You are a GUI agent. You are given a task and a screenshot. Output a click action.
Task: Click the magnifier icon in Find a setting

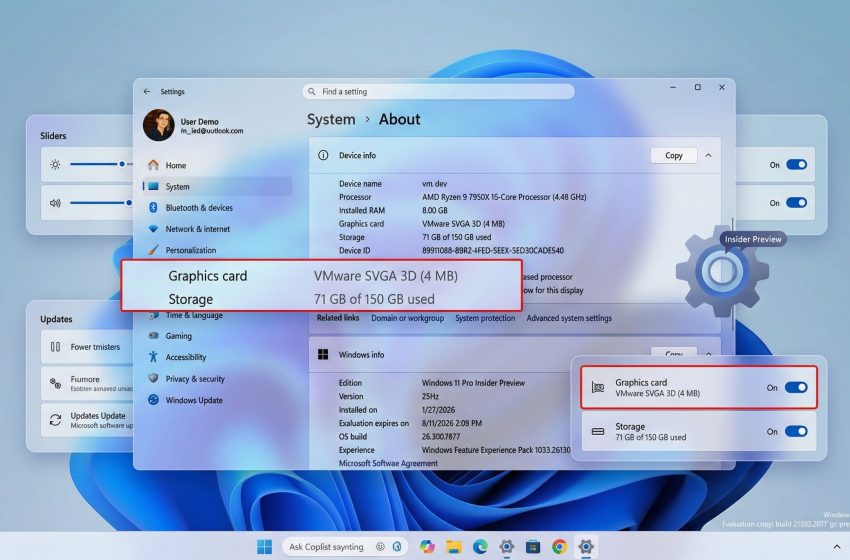pyautogui.click(x=312, y=92)
